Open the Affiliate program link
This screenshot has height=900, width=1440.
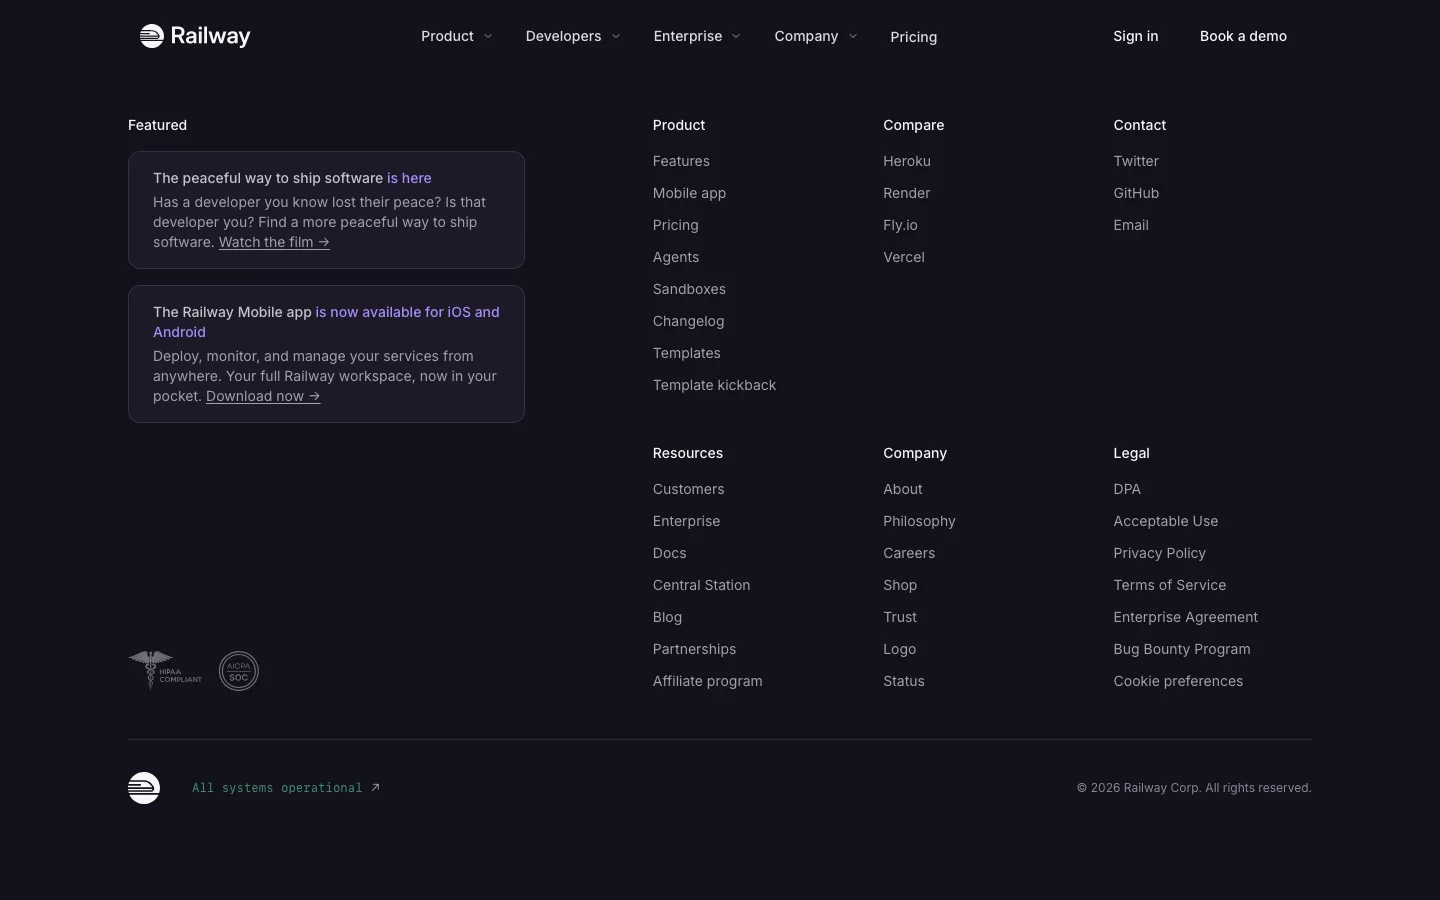click(707, 681)
